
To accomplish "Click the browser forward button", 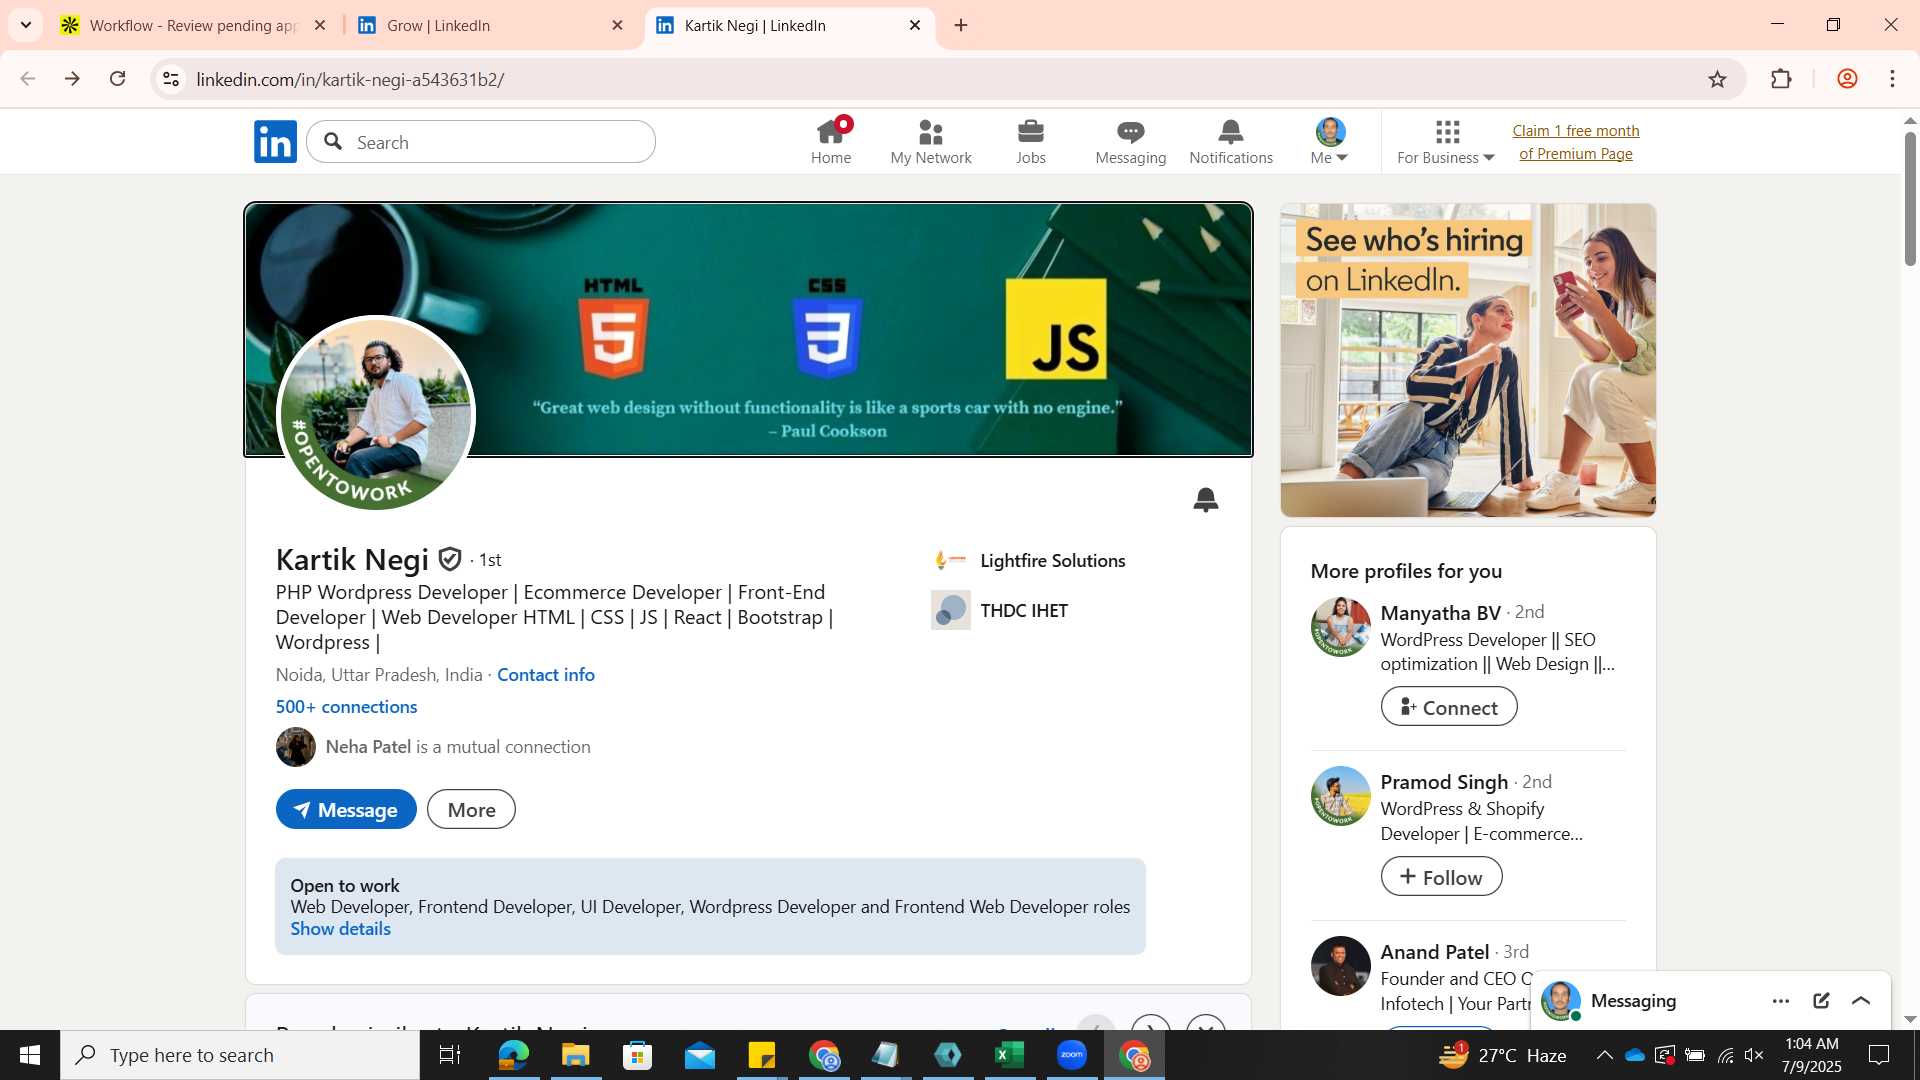I will tap(72, 79).
